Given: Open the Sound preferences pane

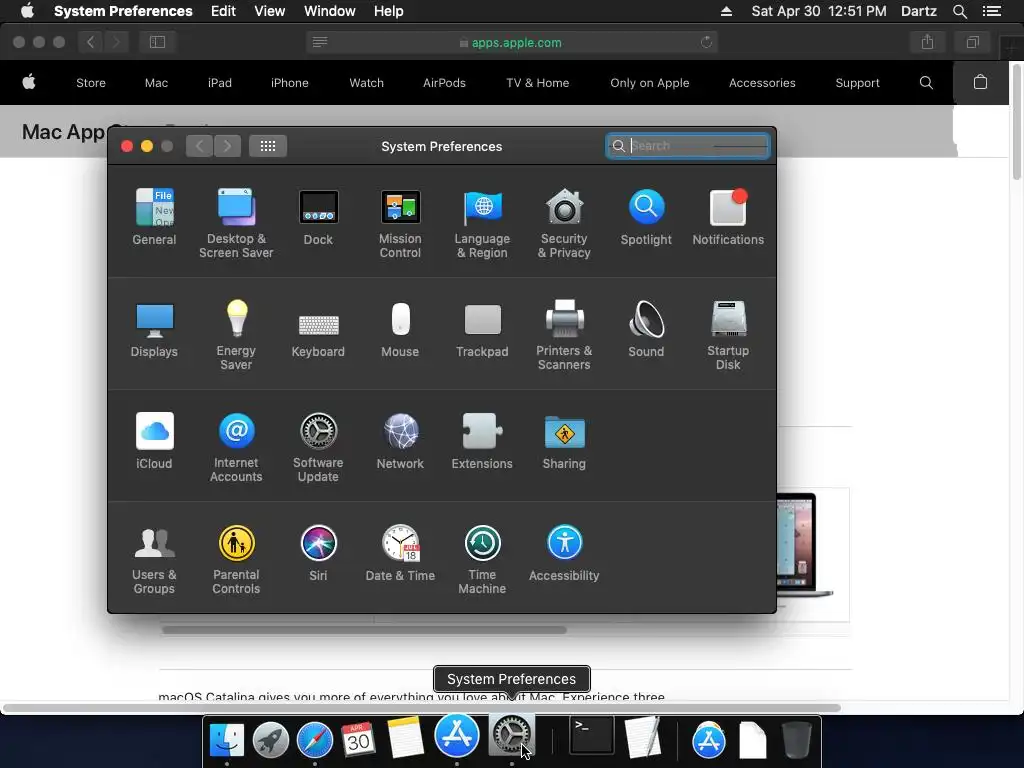Looking at the screenshot, I should [x=646, y=329].
